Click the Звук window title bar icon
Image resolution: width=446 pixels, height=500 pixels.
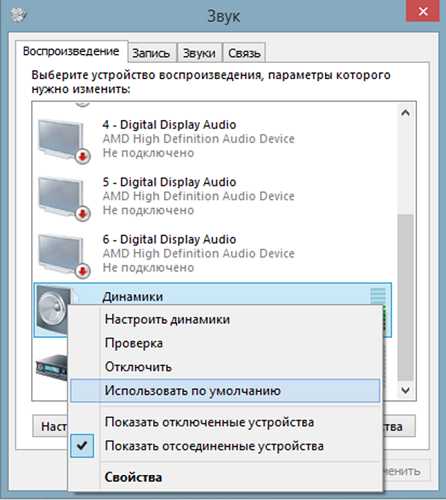[x=18, y=15]
